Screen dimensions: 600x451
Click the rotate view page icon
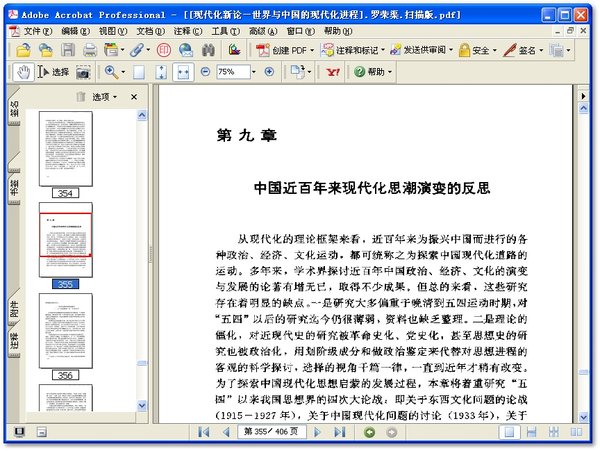(x=297, y=72)
